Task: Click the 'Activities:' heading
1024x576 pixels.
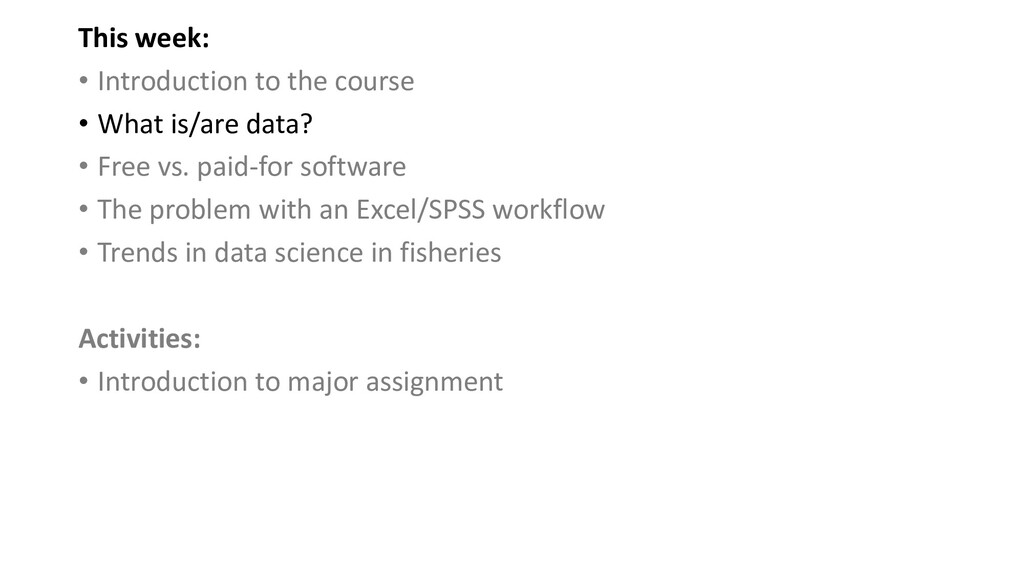Action: click(139, 338)
